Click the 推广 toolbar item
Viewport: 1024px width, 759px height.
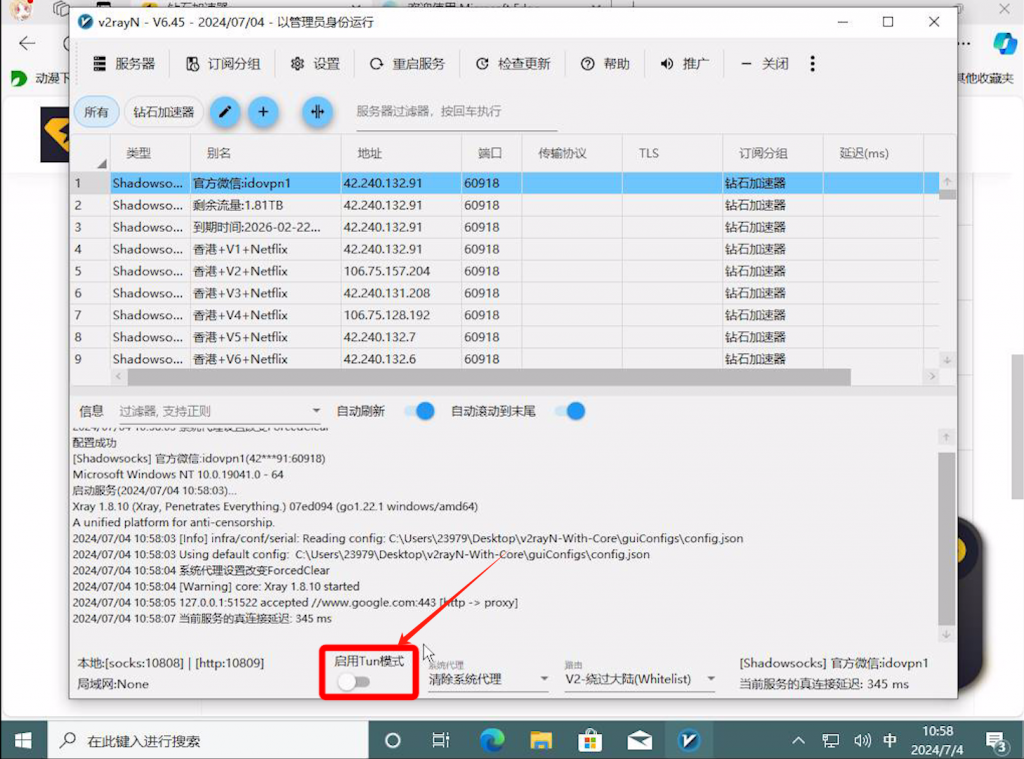click(x=684, y=63)
